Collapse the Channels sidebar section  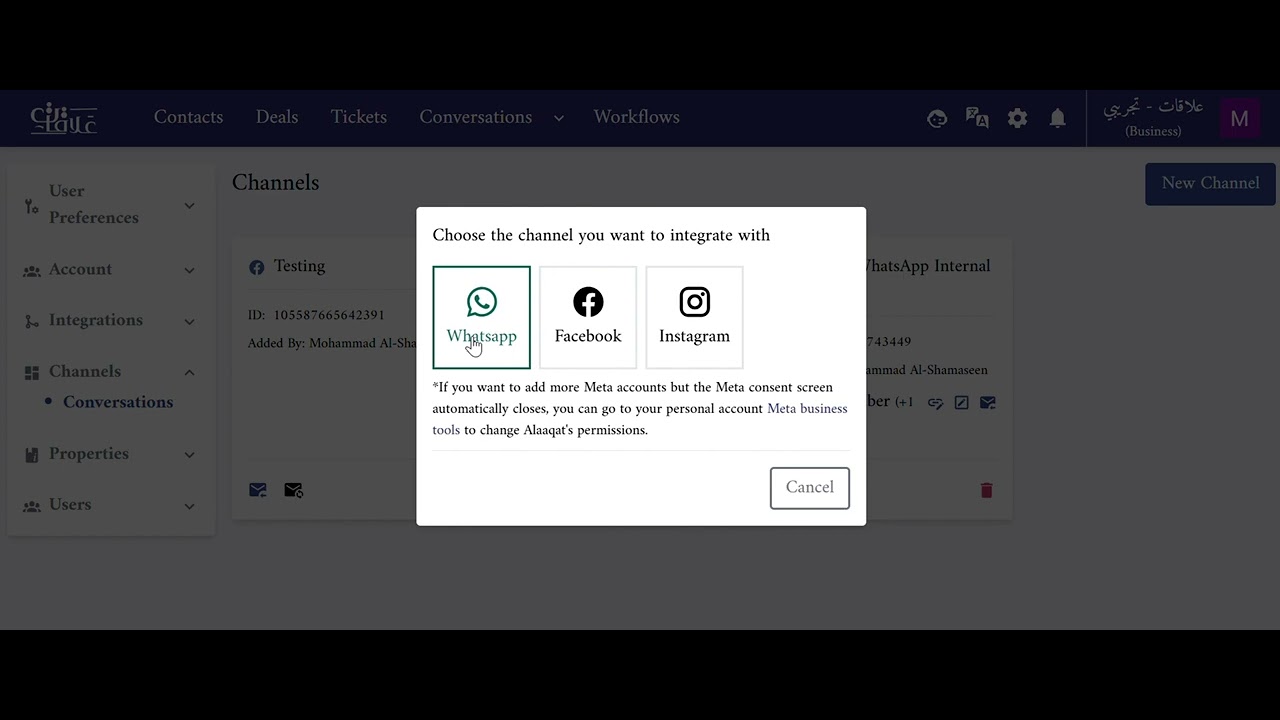[x=110, y=371]
